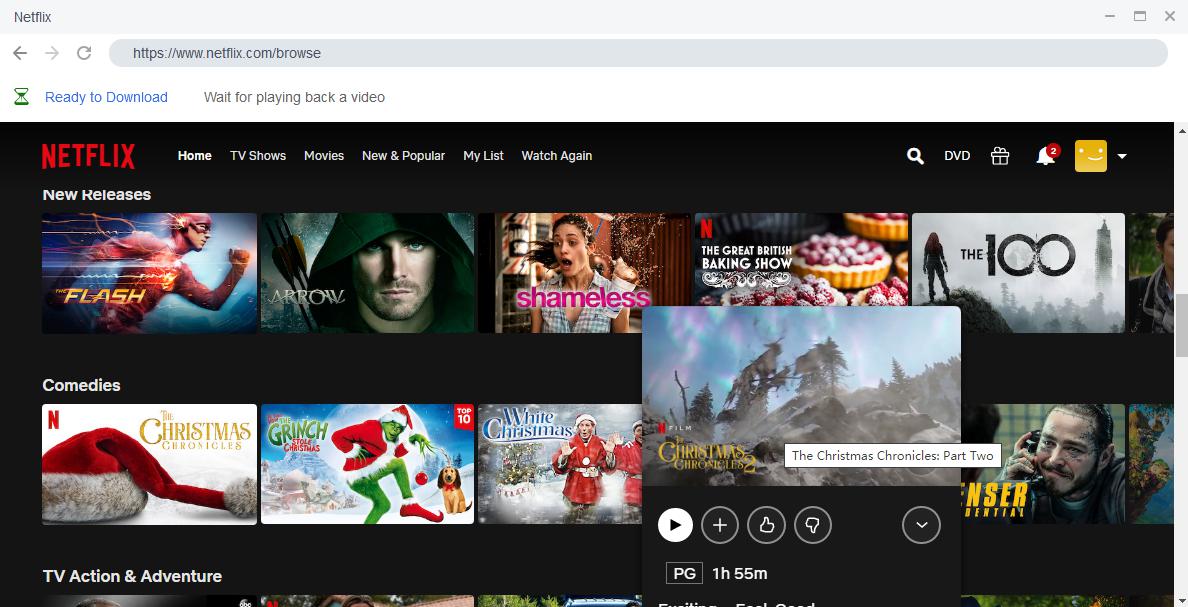The image size is (1188, 607).
Task: Open the White Christmas thumbnail
Action: pyautogui.click(x=560, y=464)
